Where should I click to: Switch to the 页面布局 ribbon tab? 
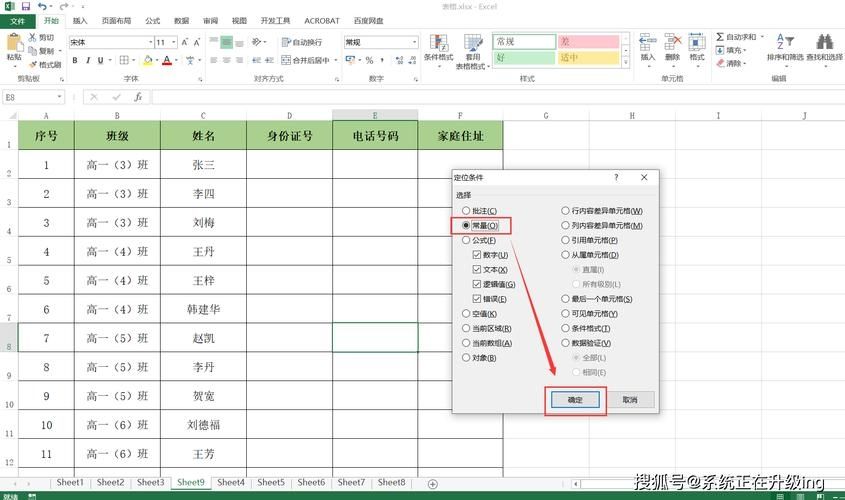(116, 21)
